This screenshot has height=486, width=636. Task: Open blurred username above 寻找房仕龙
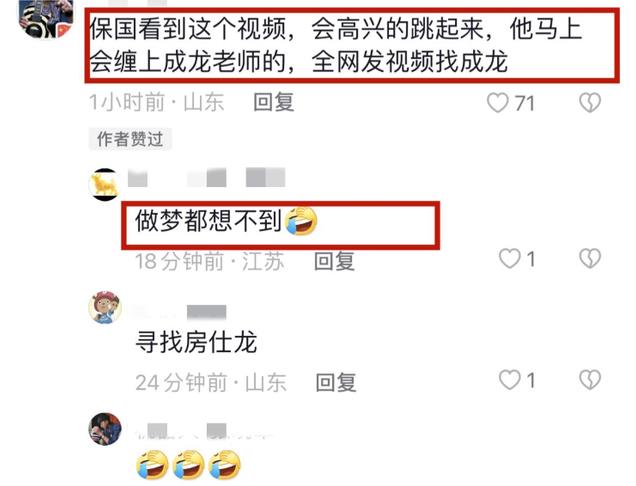180,312
